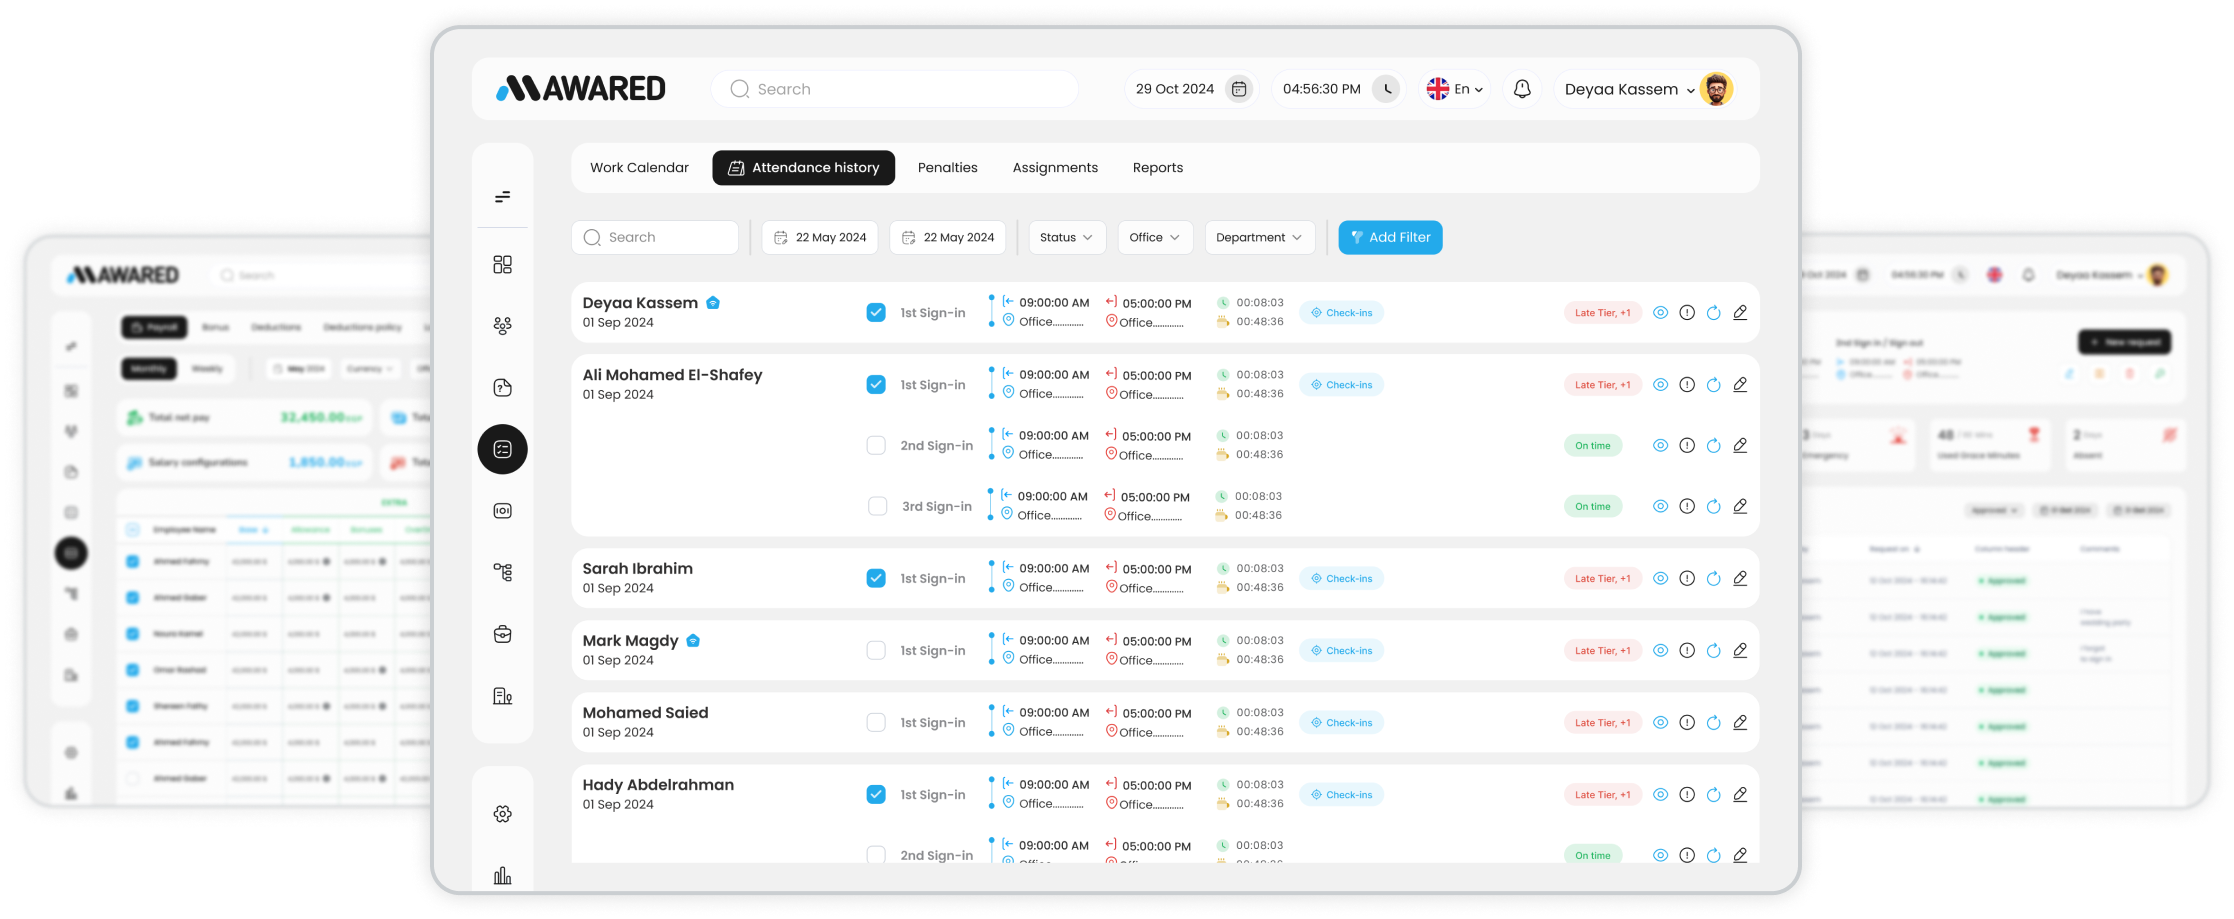Click the notification bell icon

(1521, 89)
